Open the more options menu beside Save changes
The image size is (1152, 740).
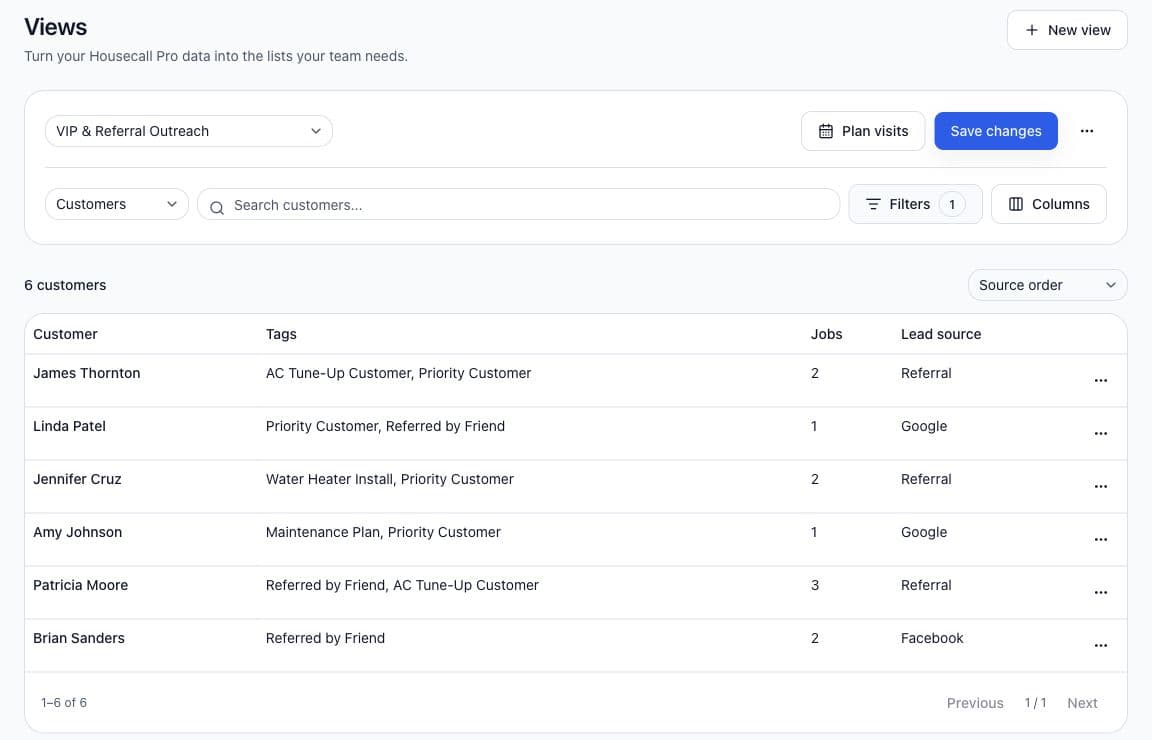[1087, 131]
